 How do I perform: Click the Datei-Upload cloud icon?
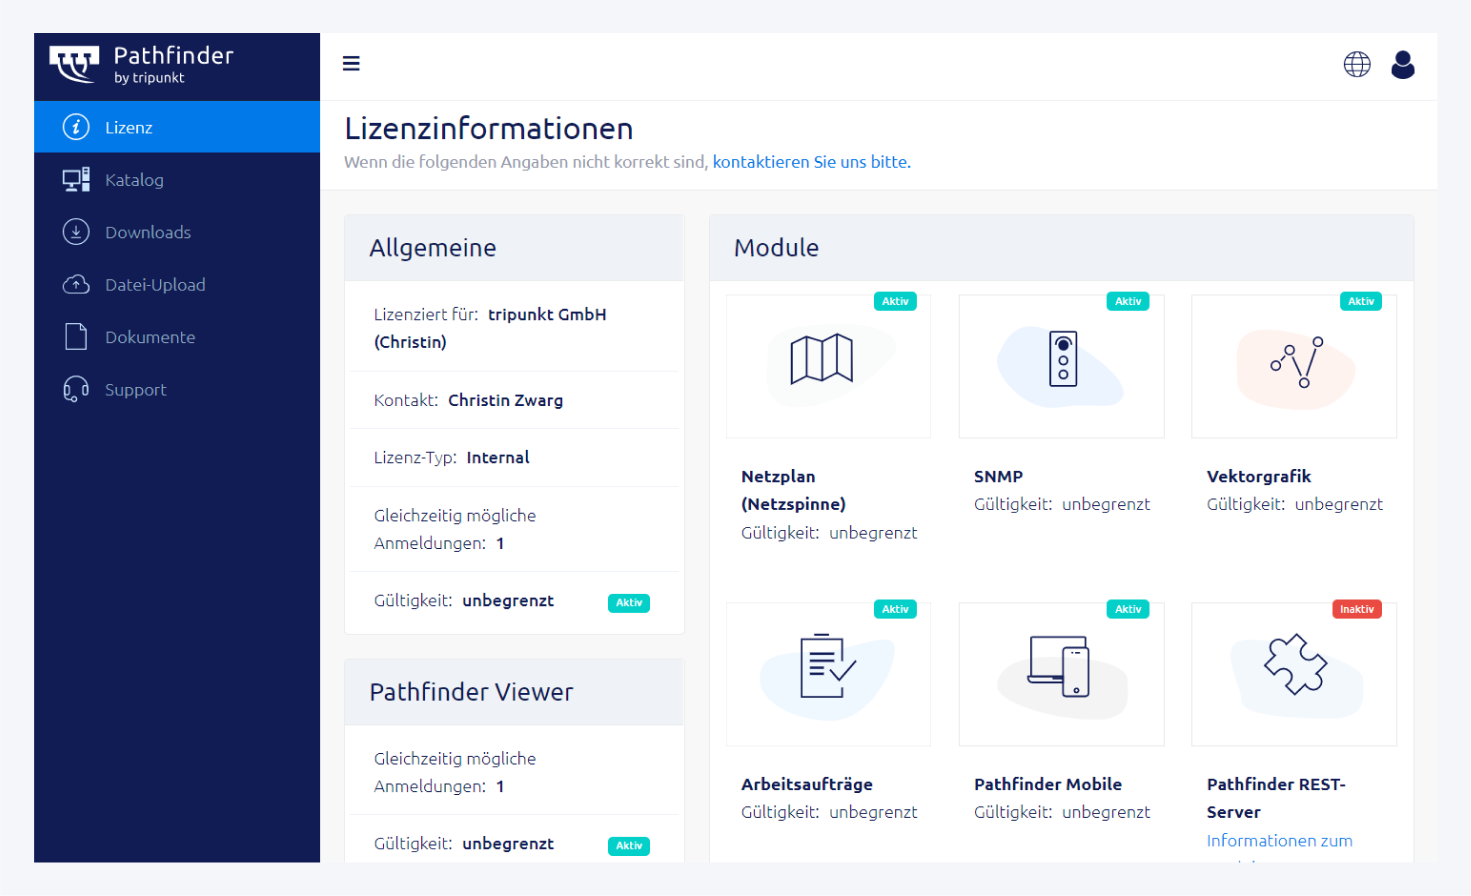[x=76, y=285]
